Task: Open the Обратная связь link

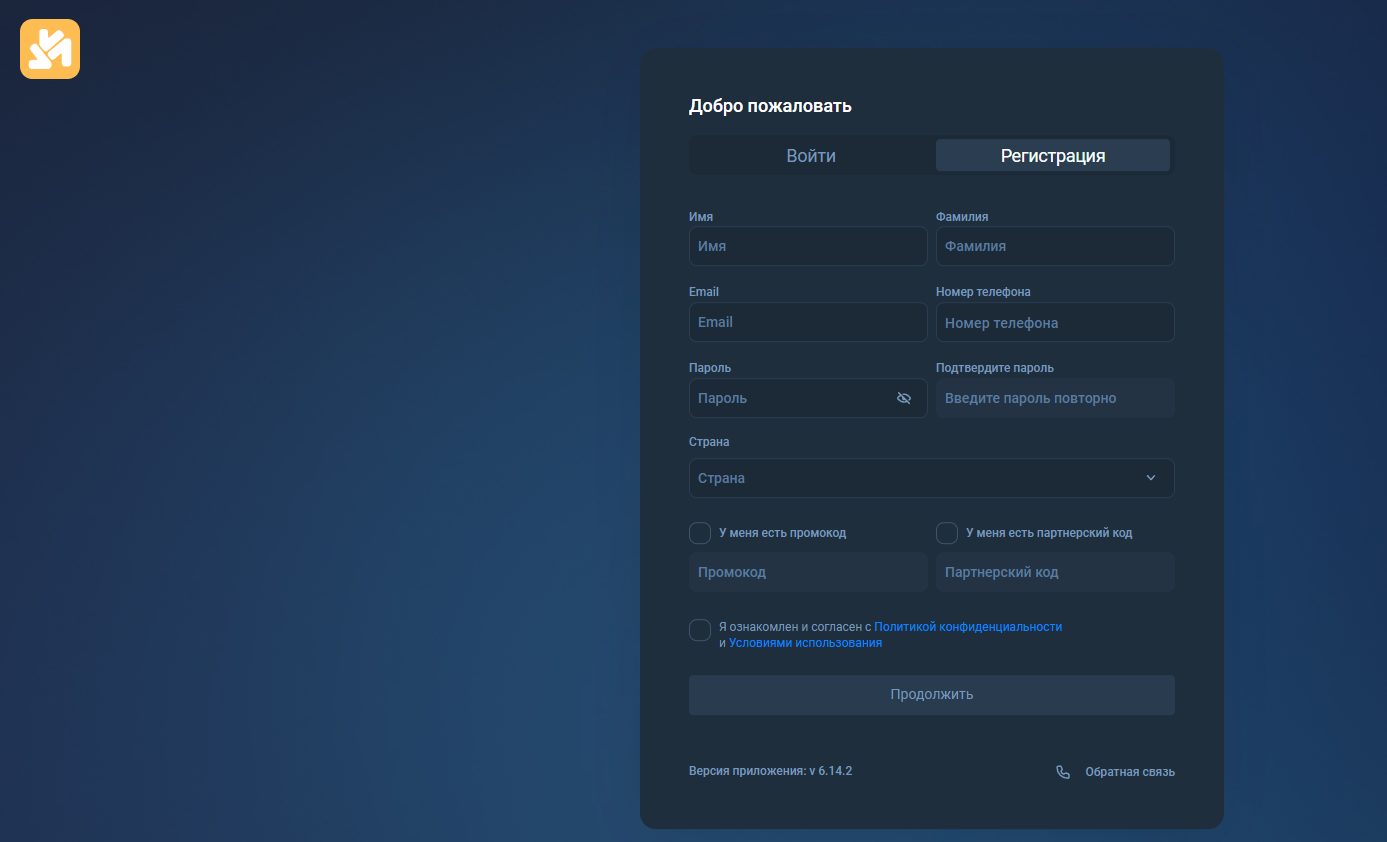Action: (x=1130, y=772)
